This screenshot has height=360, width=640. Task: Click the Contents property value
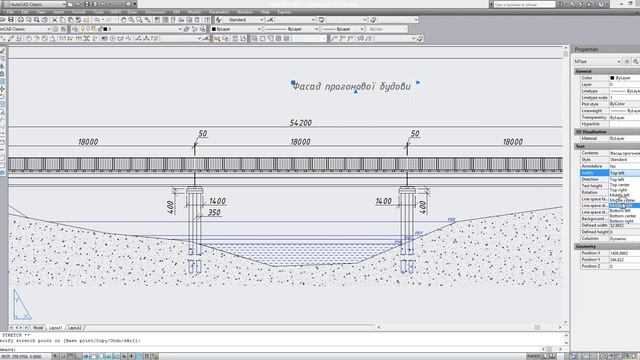624,153
